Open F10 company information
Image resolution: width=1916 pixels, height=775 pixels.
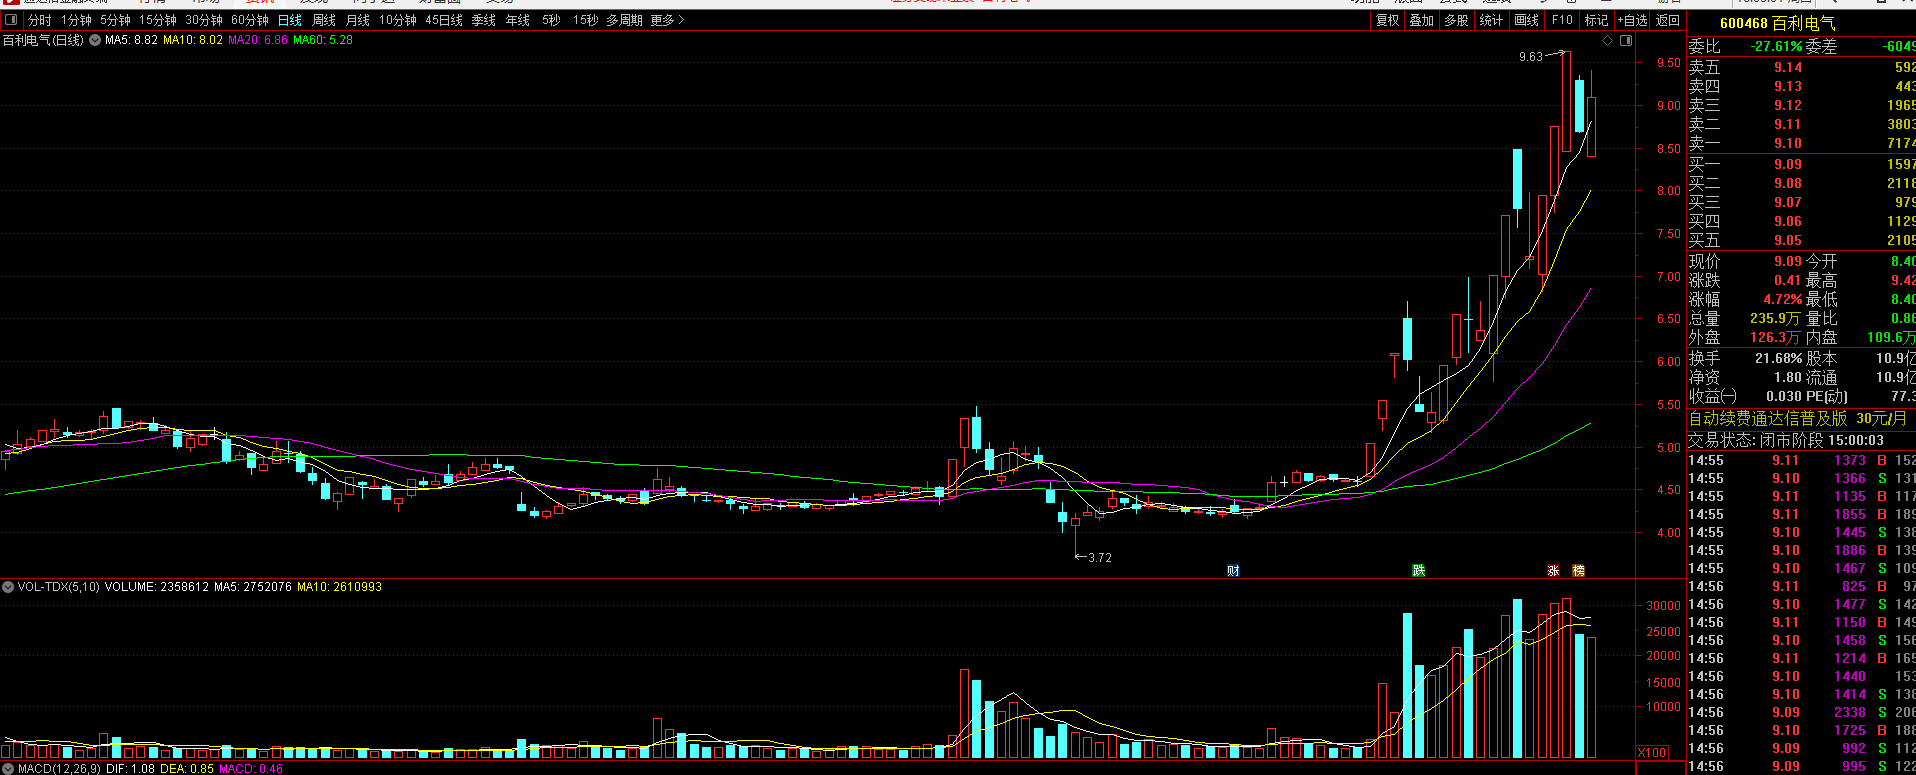pos(1562,20)
